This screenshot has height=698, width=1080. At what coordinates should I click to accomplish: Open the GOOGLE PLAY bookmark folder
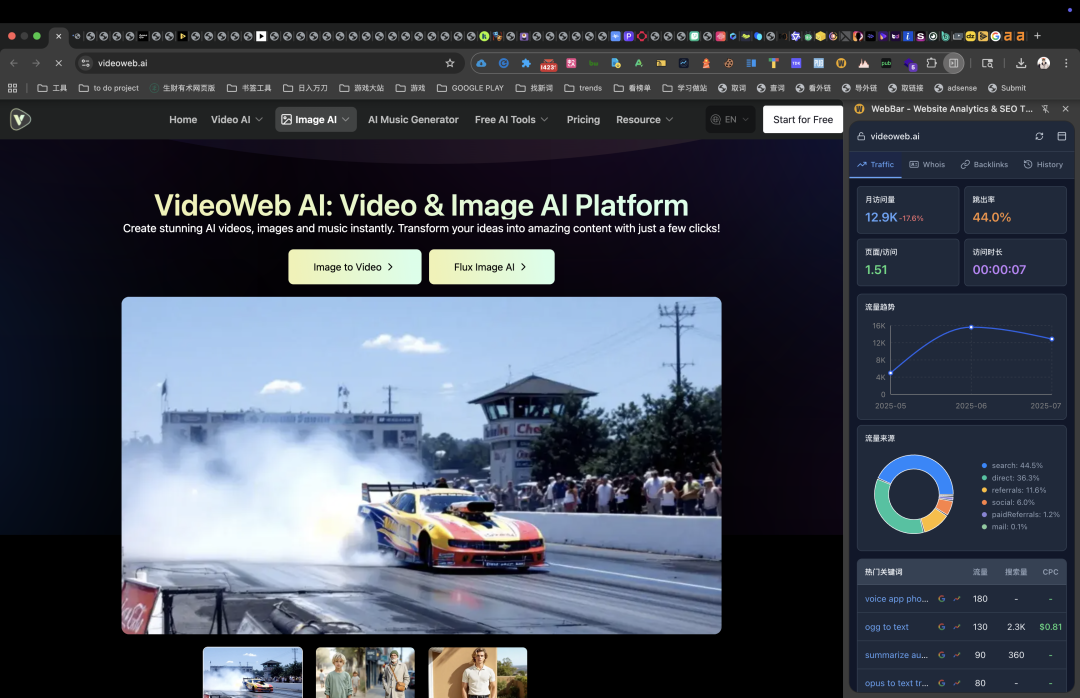click(470, 88)
